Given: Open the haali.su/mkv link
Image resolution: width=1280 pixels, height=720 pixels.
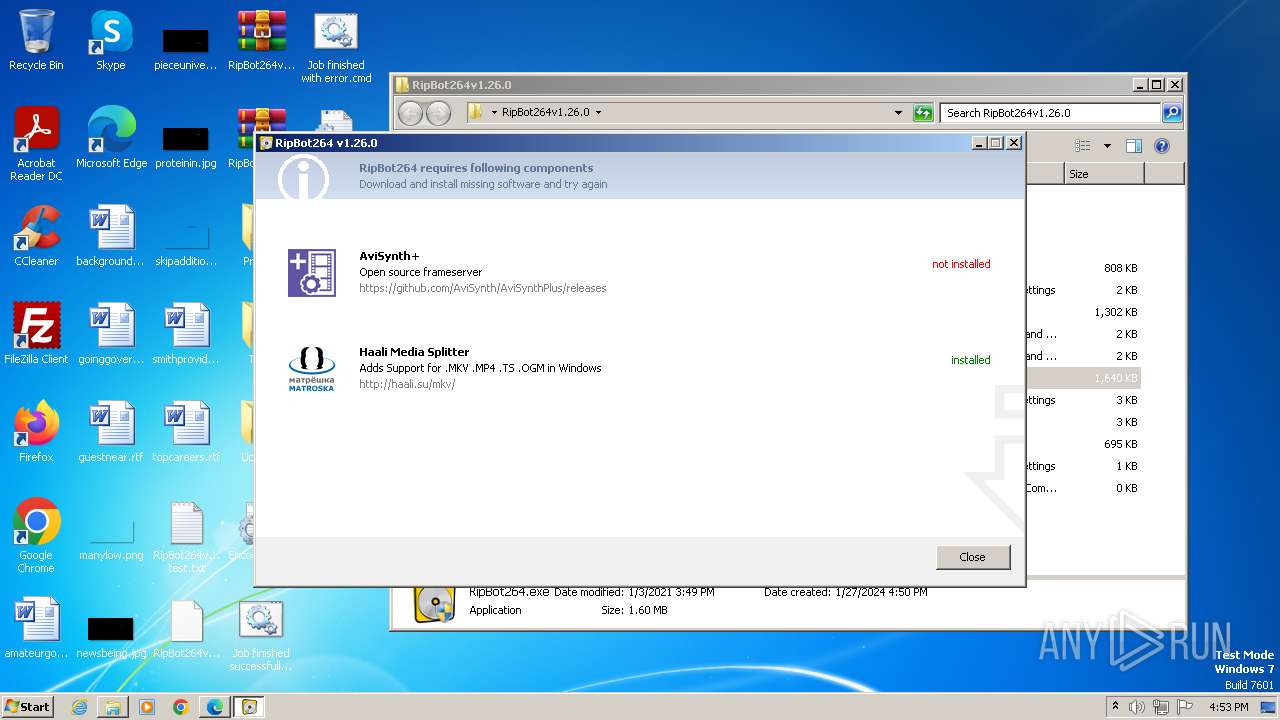Looking at the screenshot, I should [407, 384].
